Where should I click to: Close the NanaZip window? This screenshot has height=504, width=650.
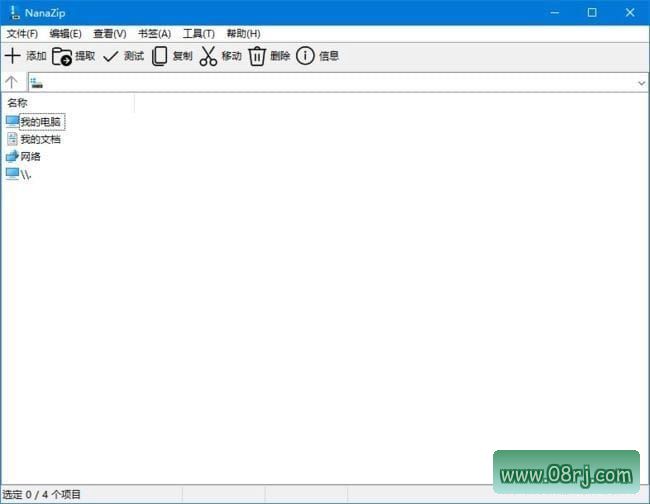(630, 12)
